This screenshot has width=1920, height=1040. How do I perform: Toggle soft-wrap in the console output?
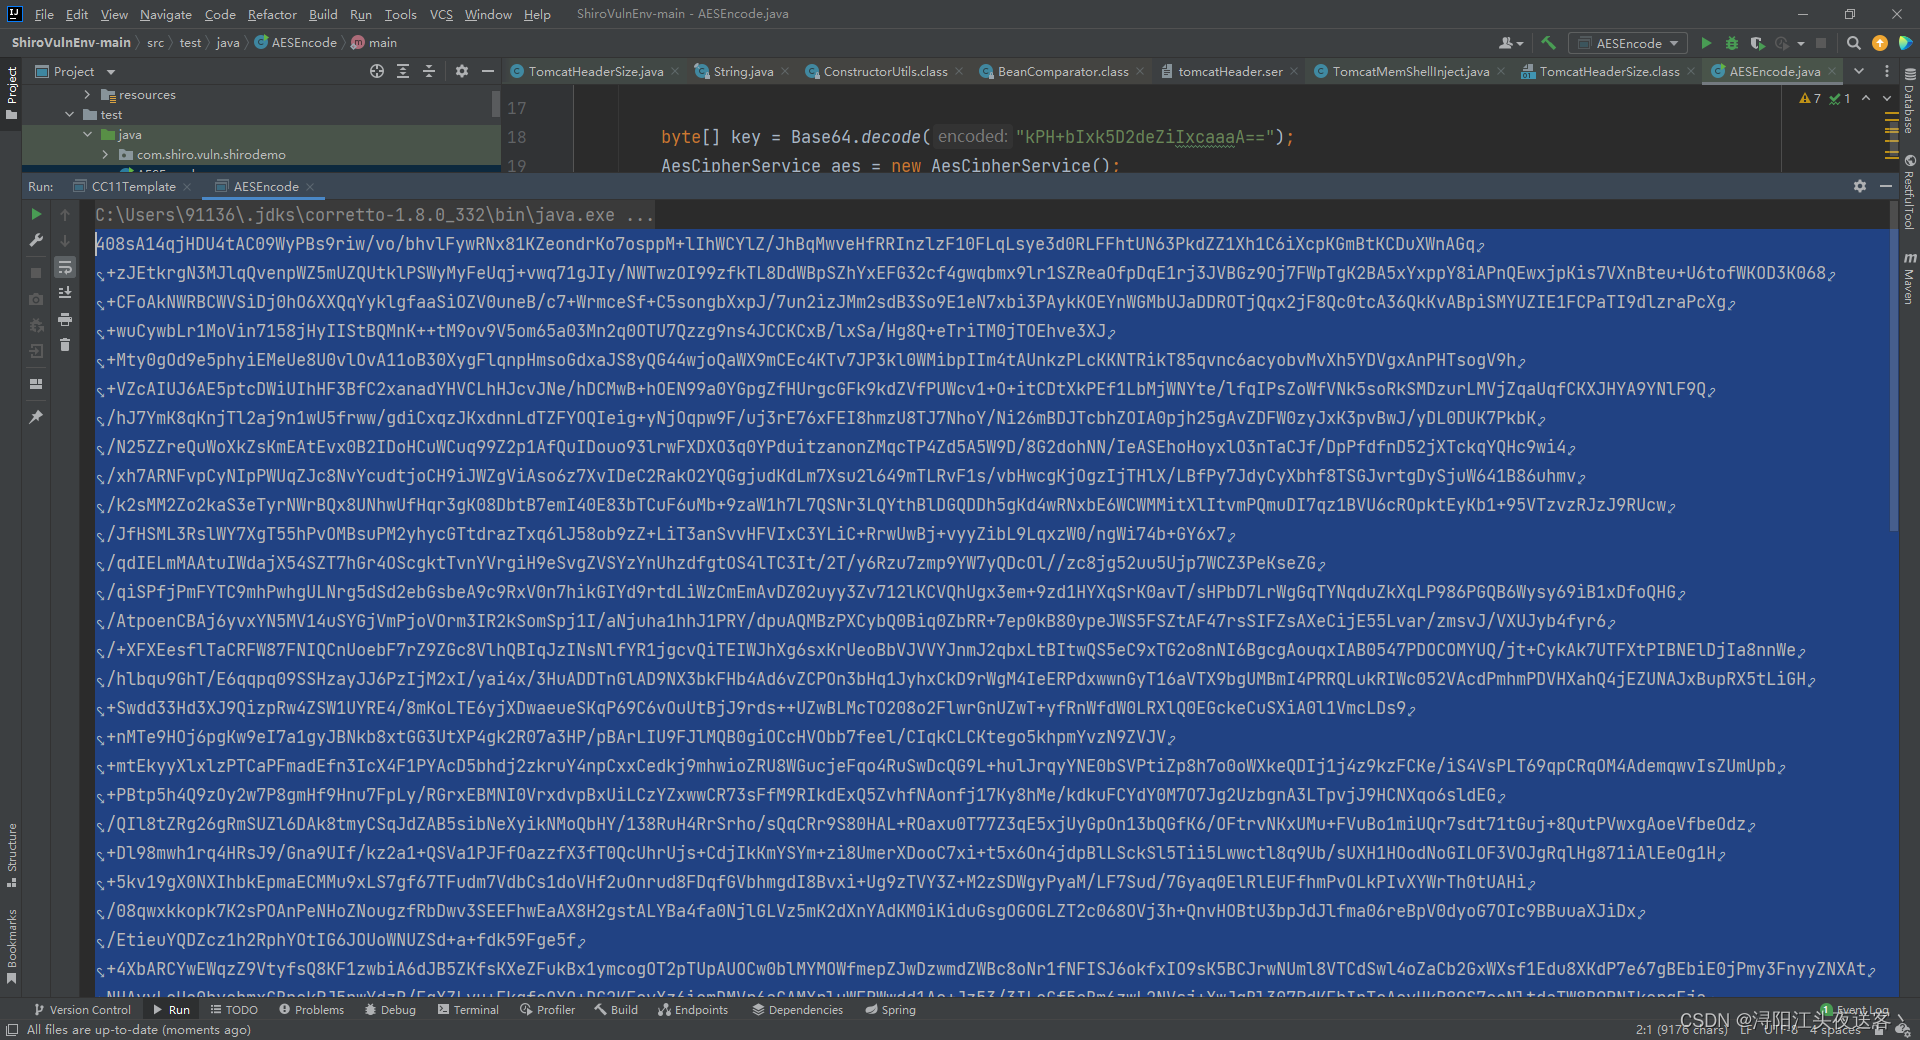[x=65, y=267]
